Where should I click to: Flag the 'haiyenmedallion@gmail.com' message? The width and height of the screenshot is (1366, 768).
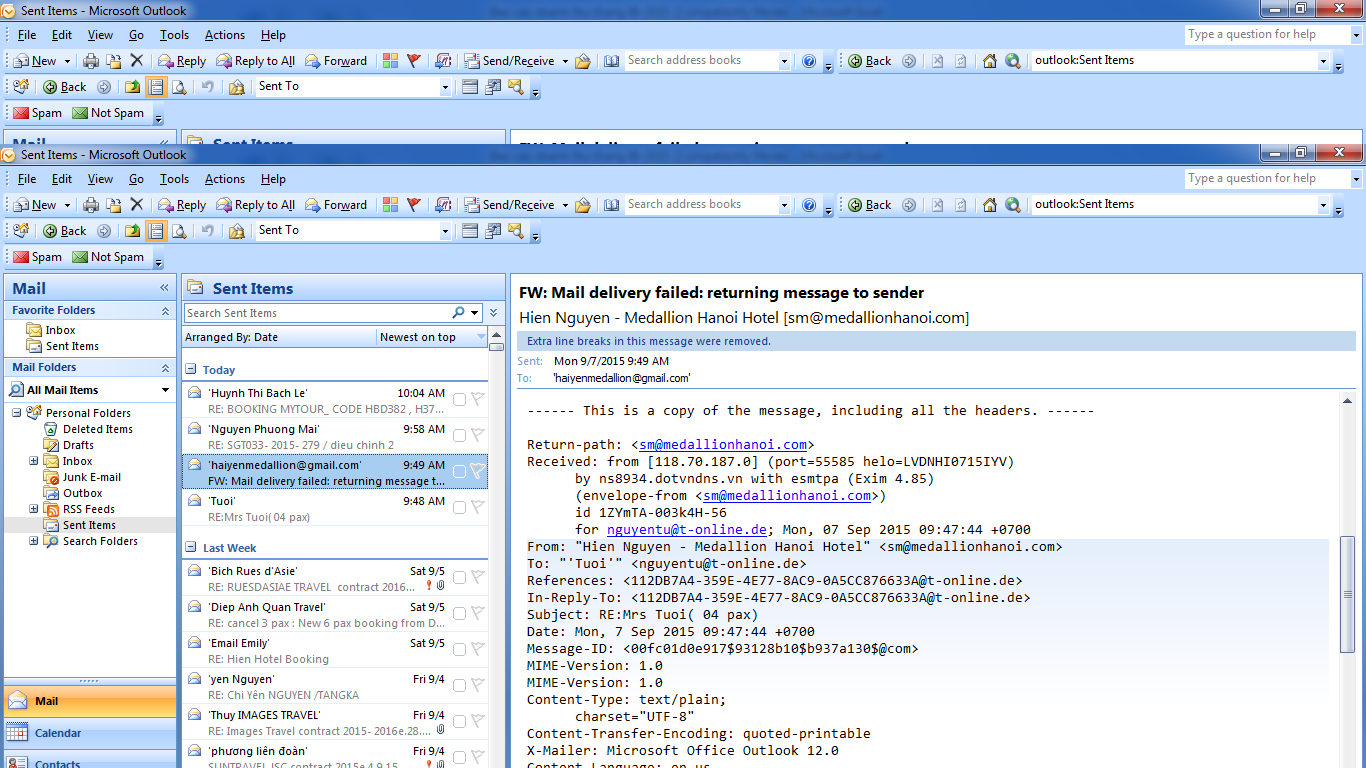pos(477,471)
